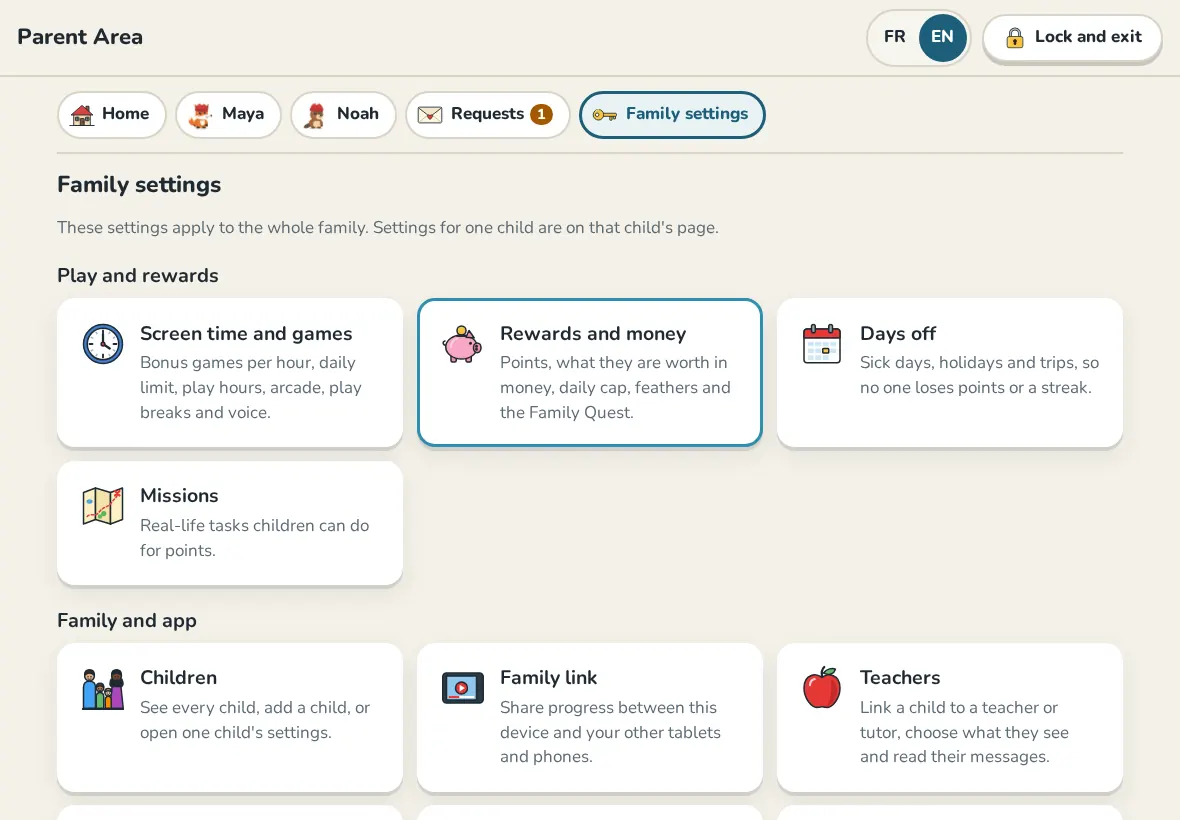The width and height of the screenshot is (1180, 820).
Task: Click the house icon on Home tab
Action: click(x=82, y=115)
